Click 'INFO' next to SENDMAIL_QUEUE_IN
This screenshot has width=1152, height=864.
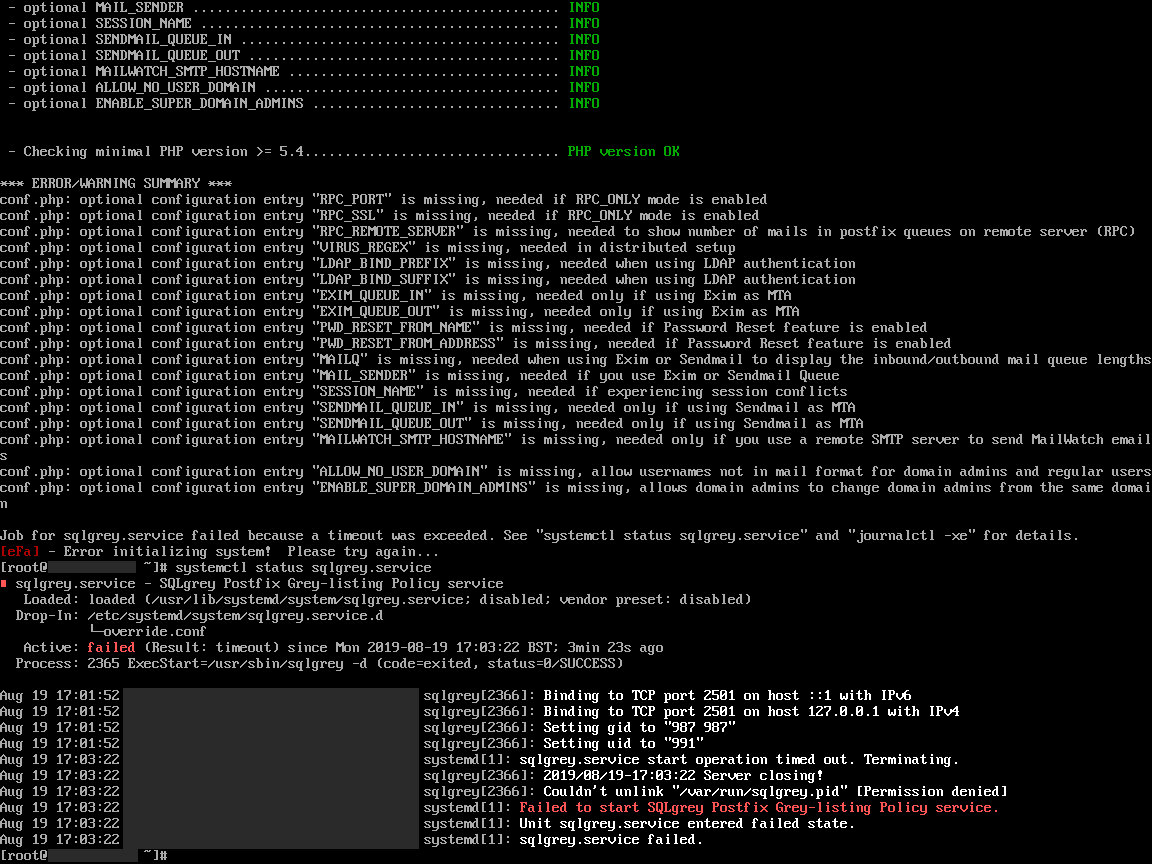(584, 40)
